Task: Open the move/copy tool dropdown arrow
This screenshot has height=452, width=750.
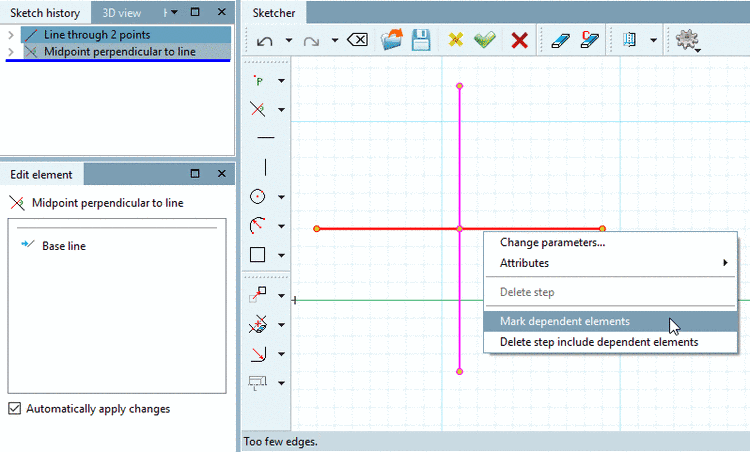Action: click(281, 296)
